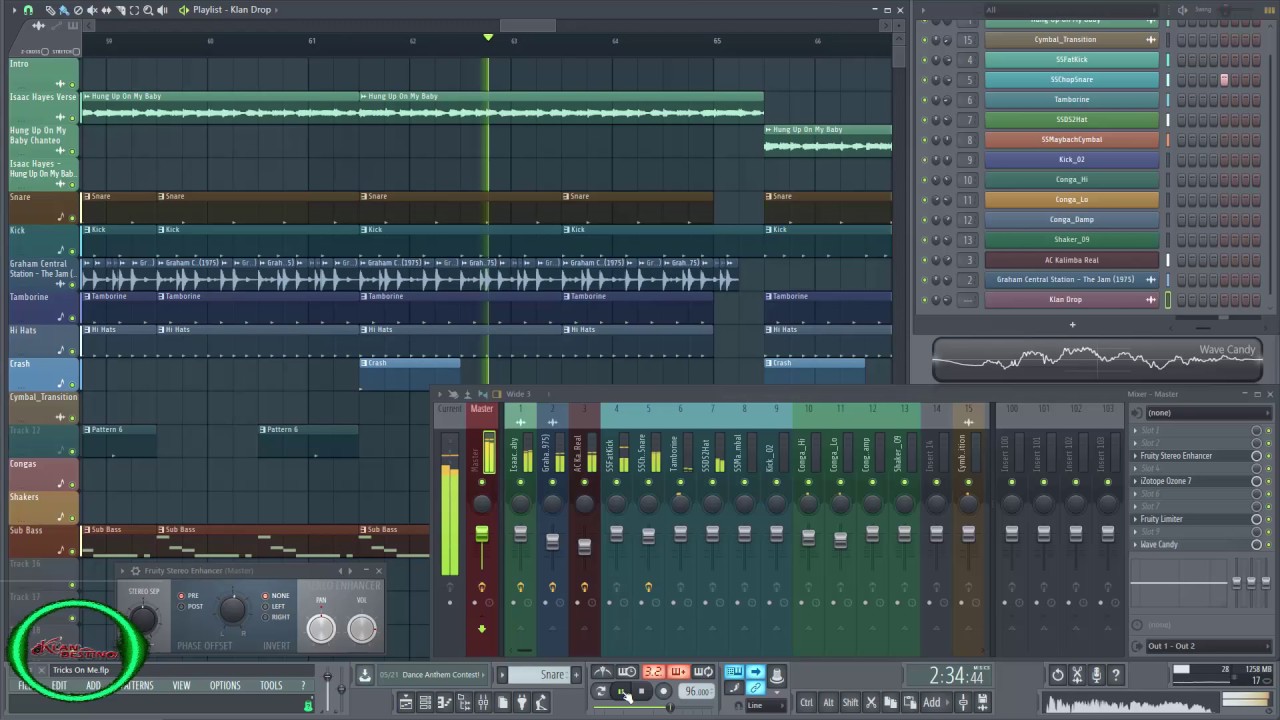Click the Save icon on shortcut toolbar
The width and height of the screenshot is (1280, 720).
point(982,702)
